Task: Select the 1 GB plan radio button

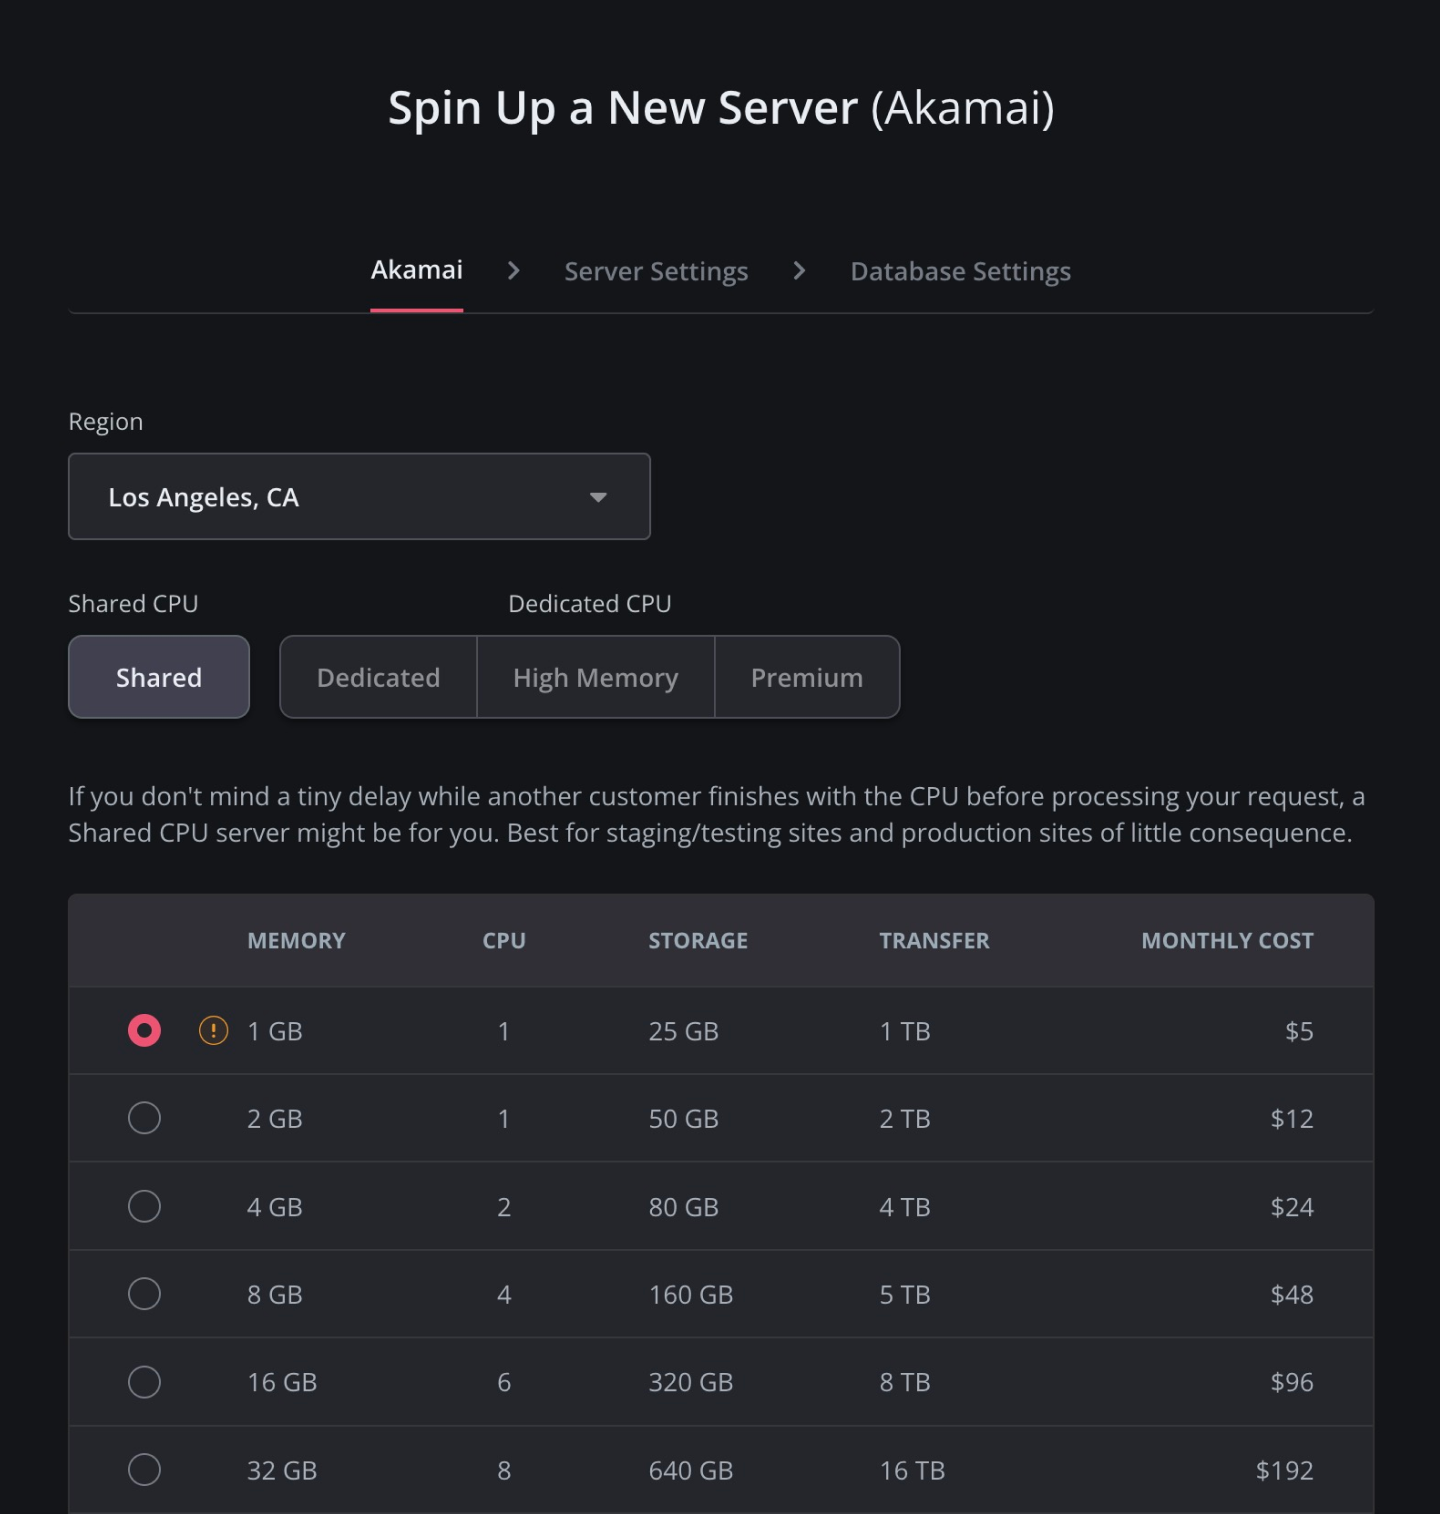Action: point(144,1030)
